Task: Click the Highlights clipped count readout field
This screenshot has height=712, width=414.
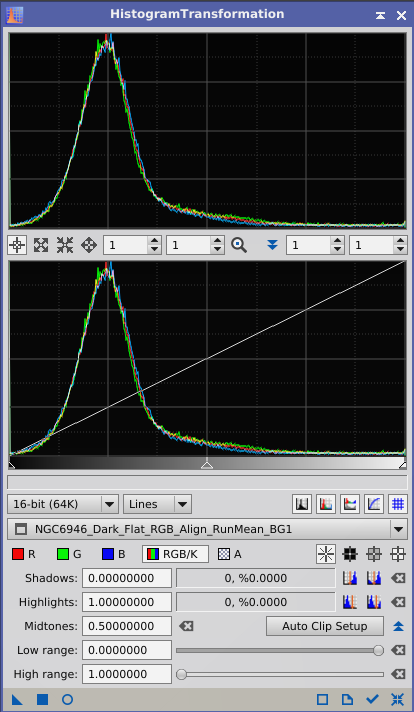Action: (x=256, y=602)
